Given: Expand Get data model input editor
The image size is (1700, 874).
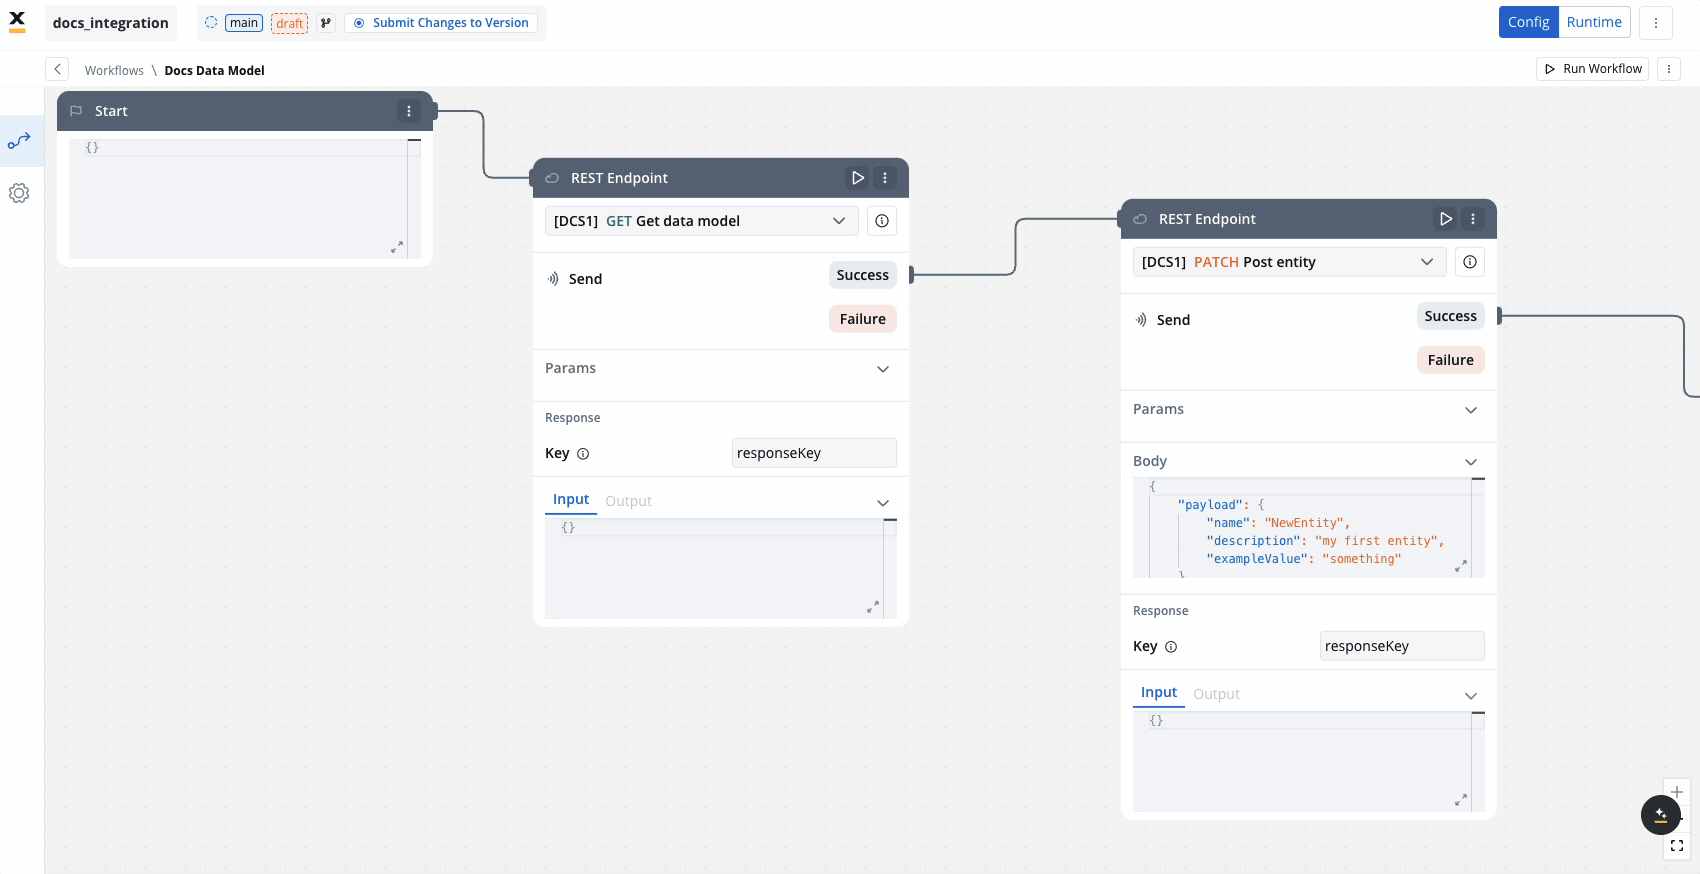Looking at the screenshot, I should [873, 606].
